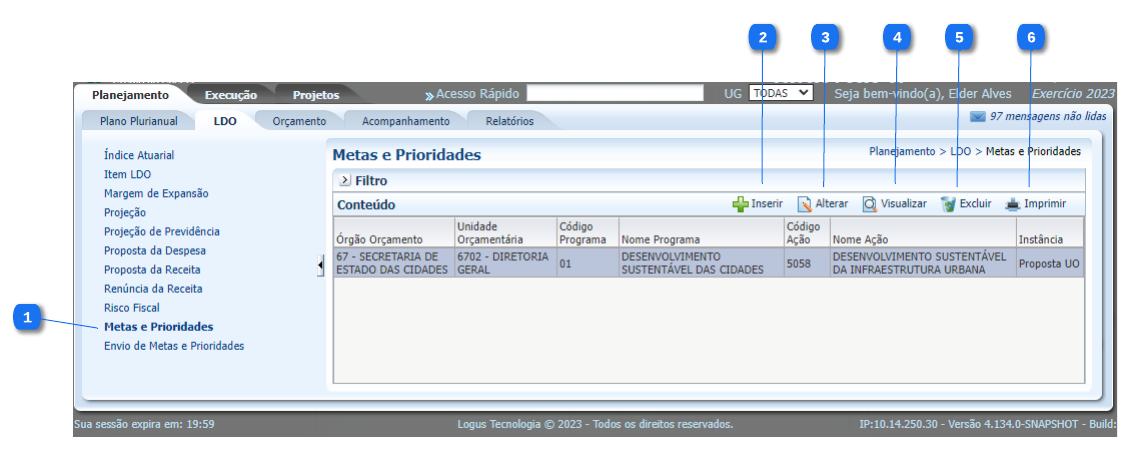Sort by Nome Programa column header
Image resolution: width=1132 pixels, height=454 pixels.
pos(660,240)
